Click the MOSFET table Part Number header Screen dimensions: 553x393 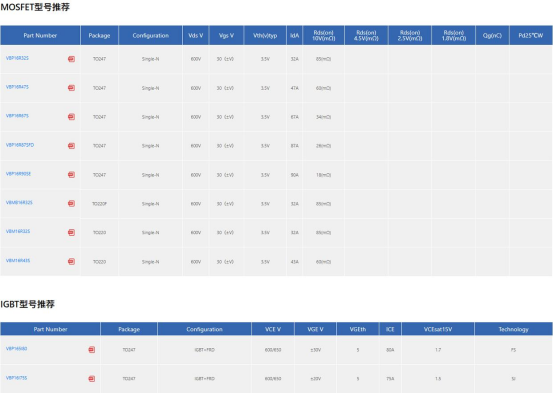pos(40,35)
